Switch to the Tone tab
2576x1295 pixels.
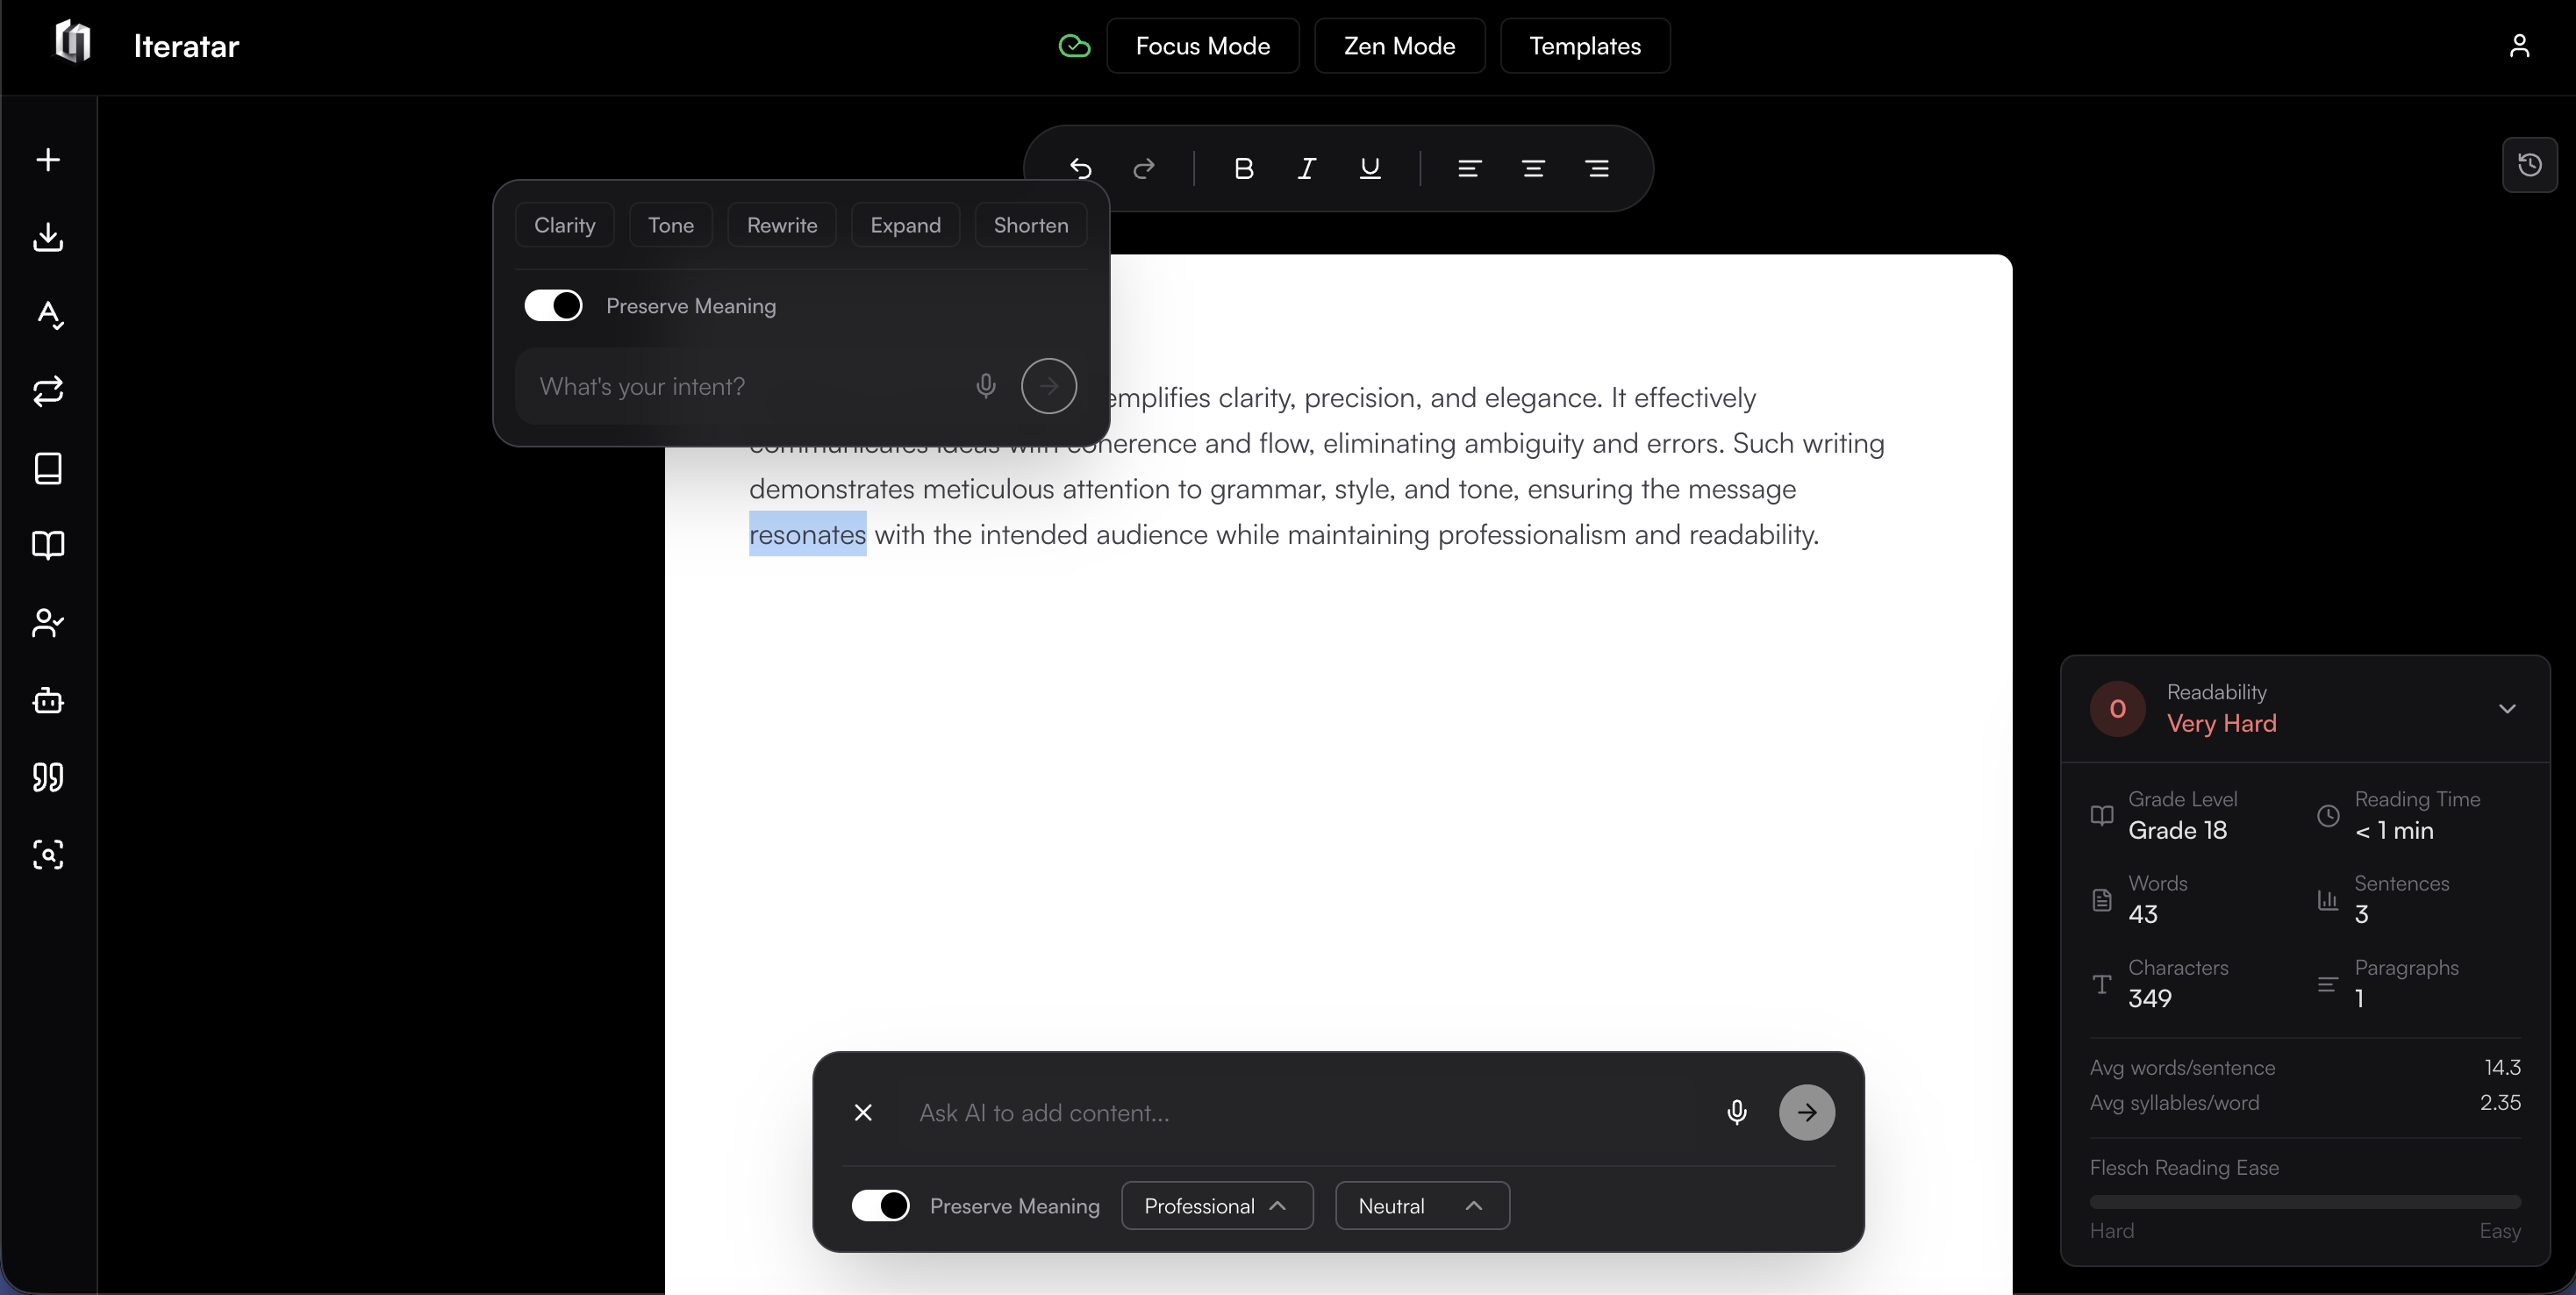point(671,225)
